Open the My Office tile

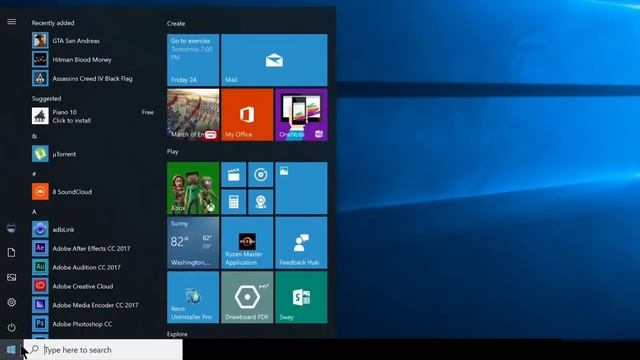247,115
